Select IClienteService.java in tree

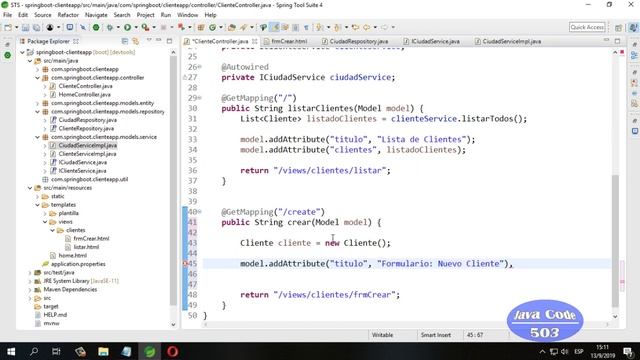82,171
